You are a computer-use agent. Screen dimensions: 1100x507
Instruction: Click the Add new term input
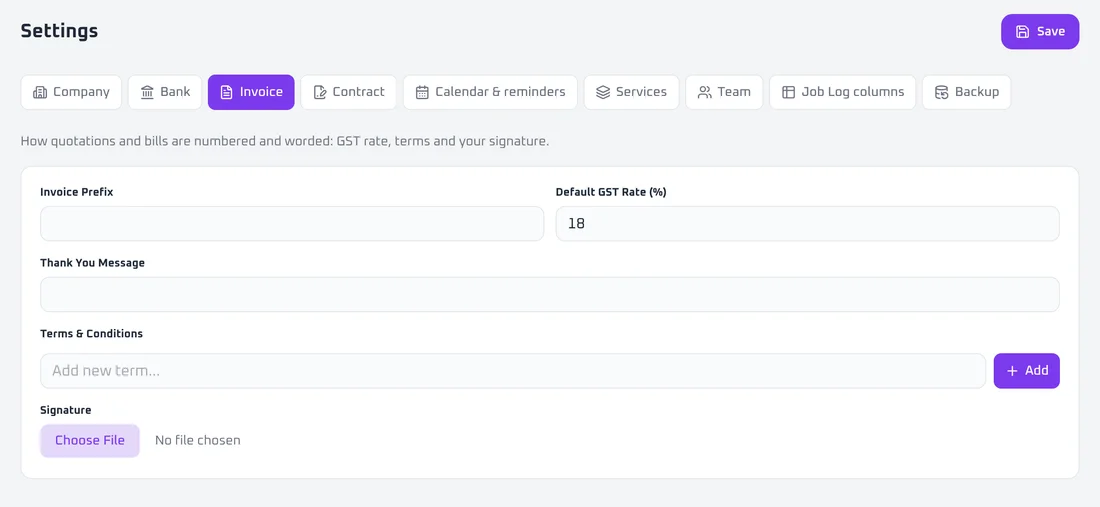pyautogui.click(x=513, y=371)
